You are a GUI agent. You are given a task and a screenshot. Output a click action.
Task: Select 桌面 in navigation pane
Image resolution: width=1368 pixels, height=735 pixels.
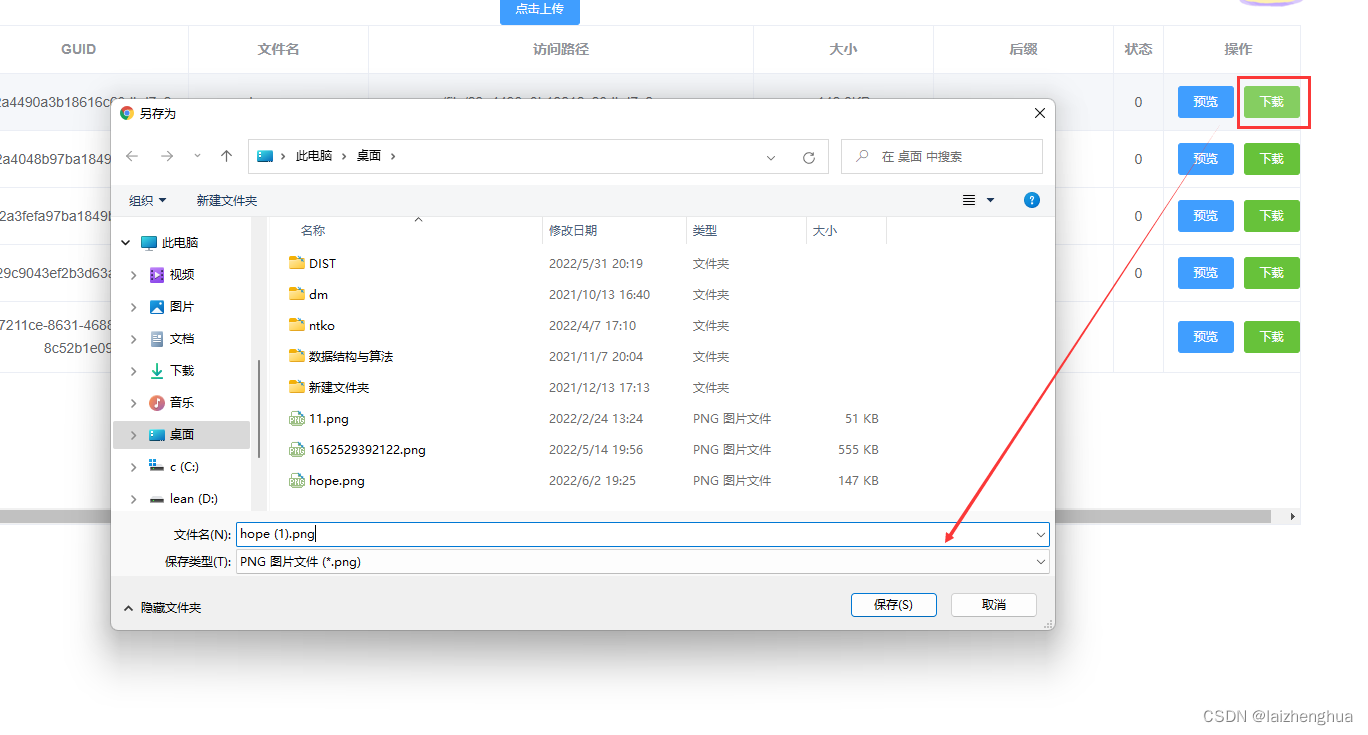182,435
